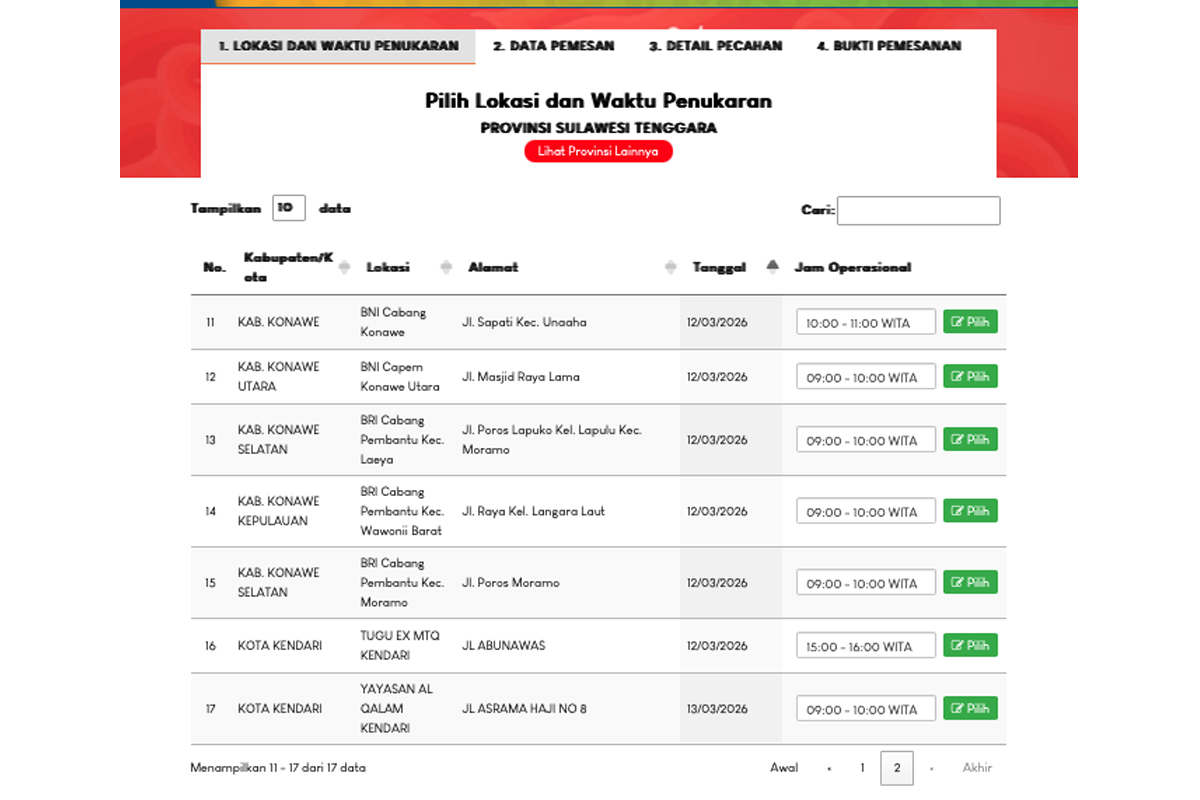1200x800 pixels.
Task: Select Pilih for TUGU EX MTQ KENDARI
Action: [970, 645]
